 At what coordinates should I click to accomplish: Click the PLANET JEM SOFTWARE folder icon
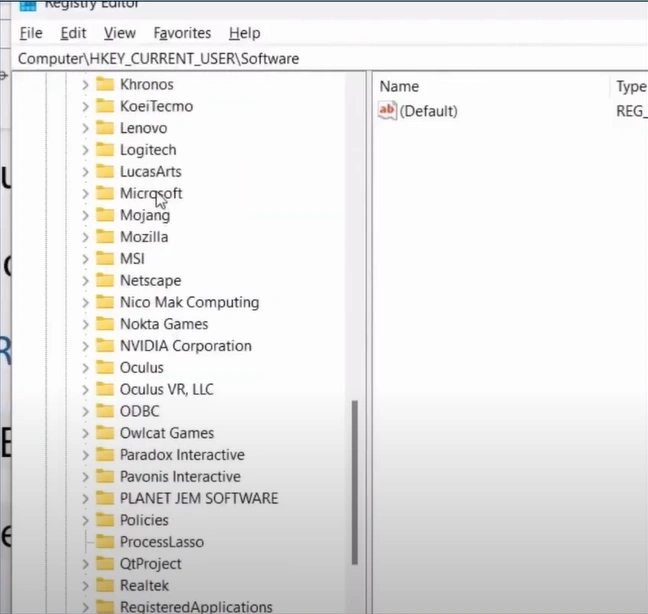[105, 498]
